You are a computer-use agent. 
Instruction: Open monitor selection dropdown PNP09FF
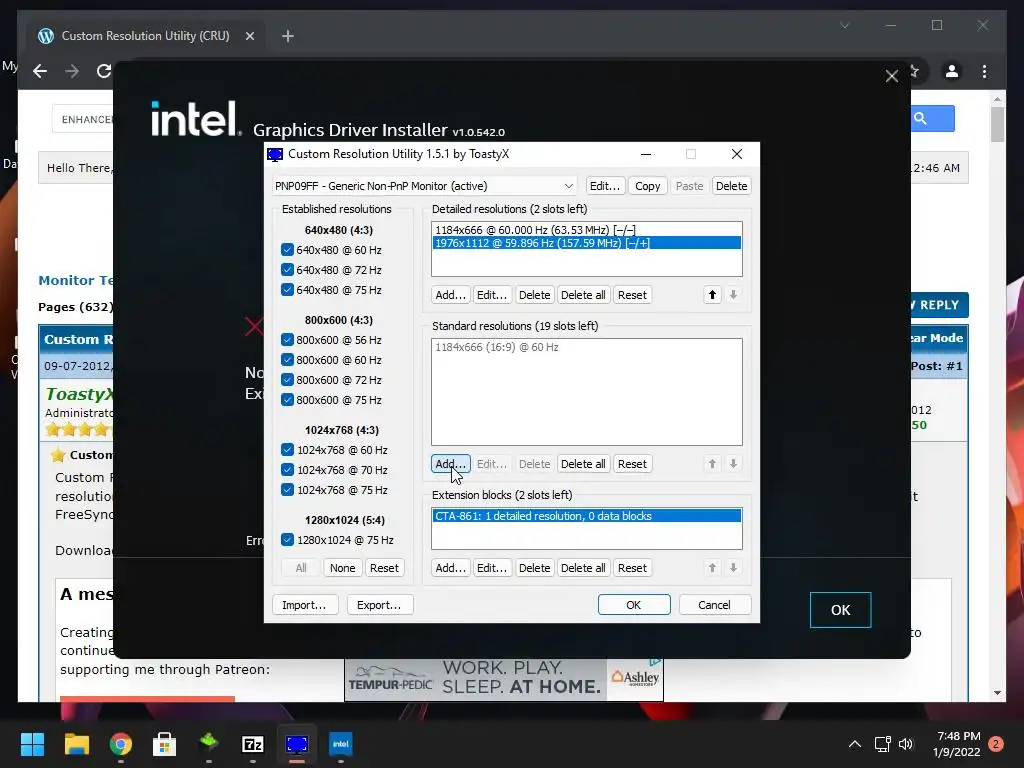[x=424, y=186]
